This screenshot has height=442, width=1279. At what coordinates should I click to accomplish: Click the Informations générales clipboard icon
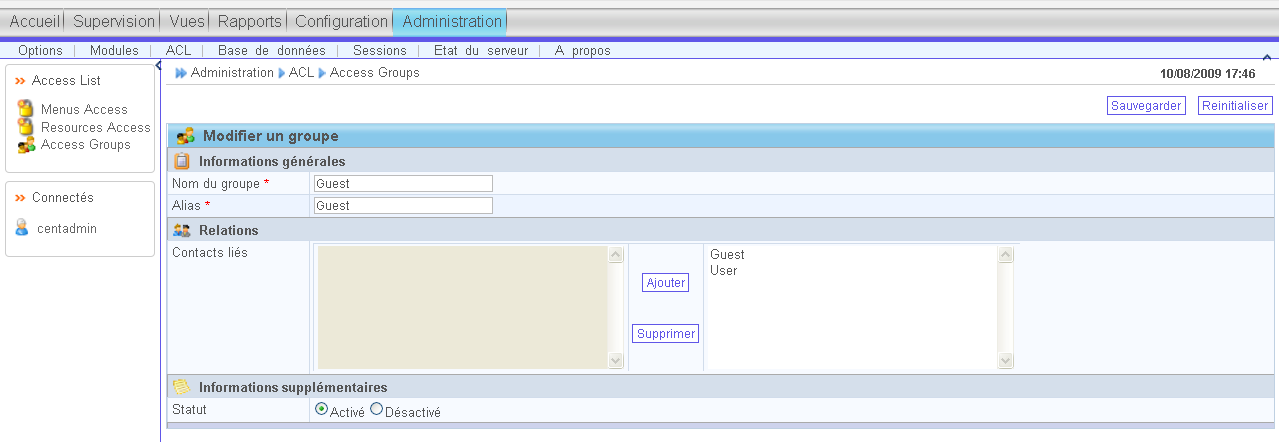tap(182, 161)
